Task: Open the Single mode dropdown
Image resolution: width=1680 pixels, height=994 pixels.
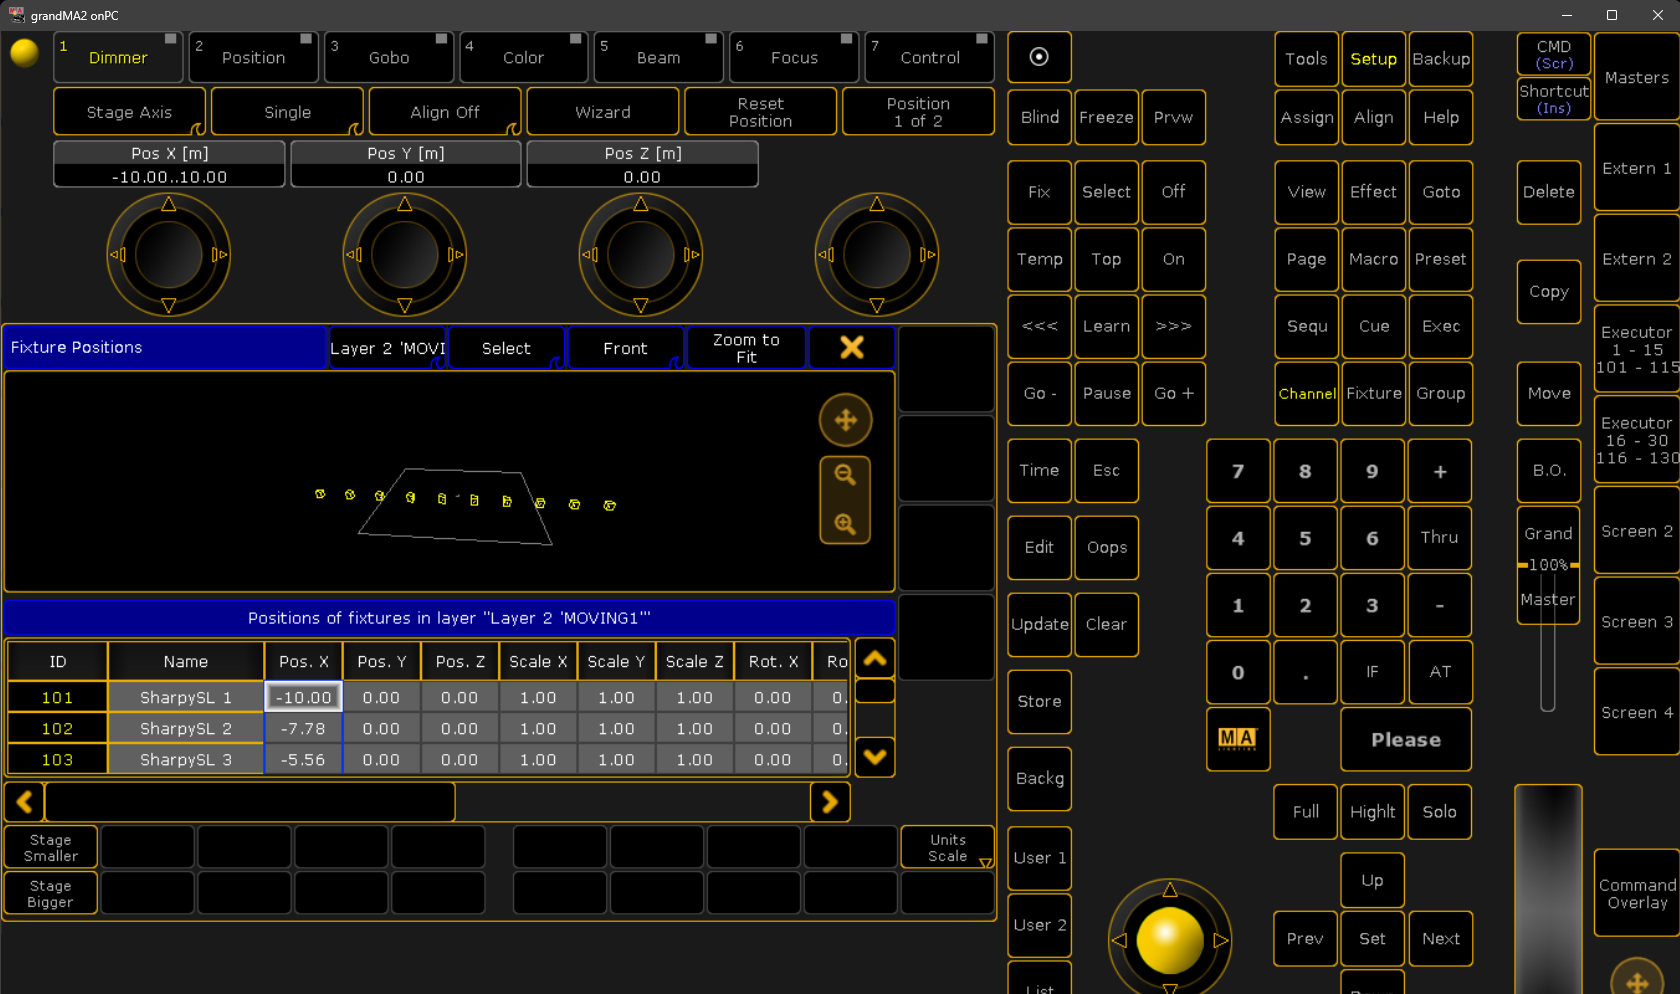Action: point(288,112)
